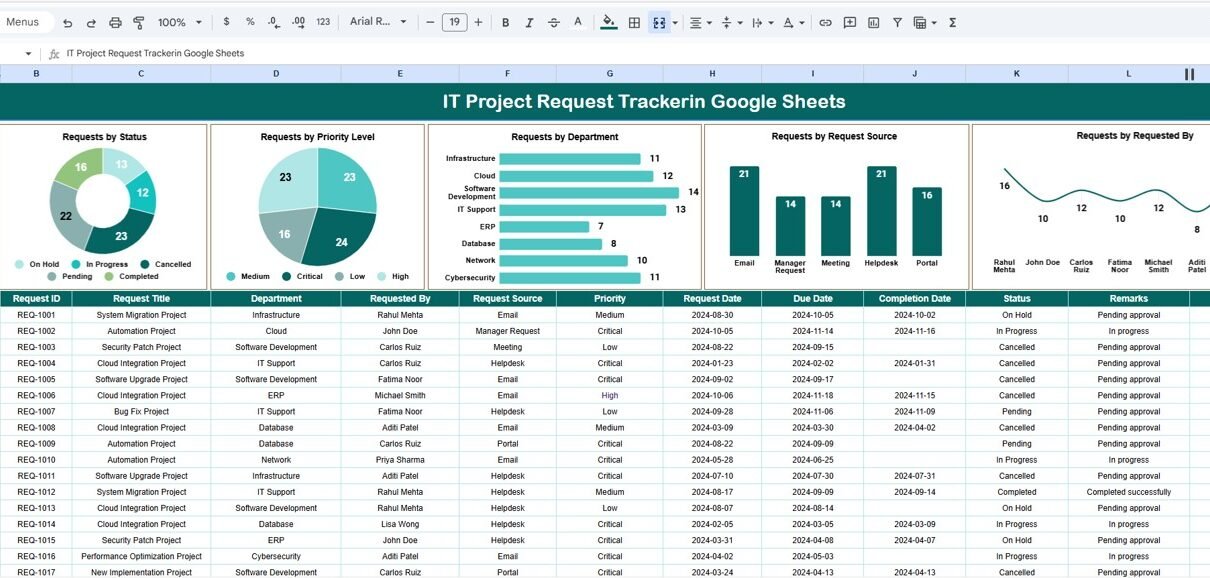
Task: Toggle bold formatting
Action: 505,22
